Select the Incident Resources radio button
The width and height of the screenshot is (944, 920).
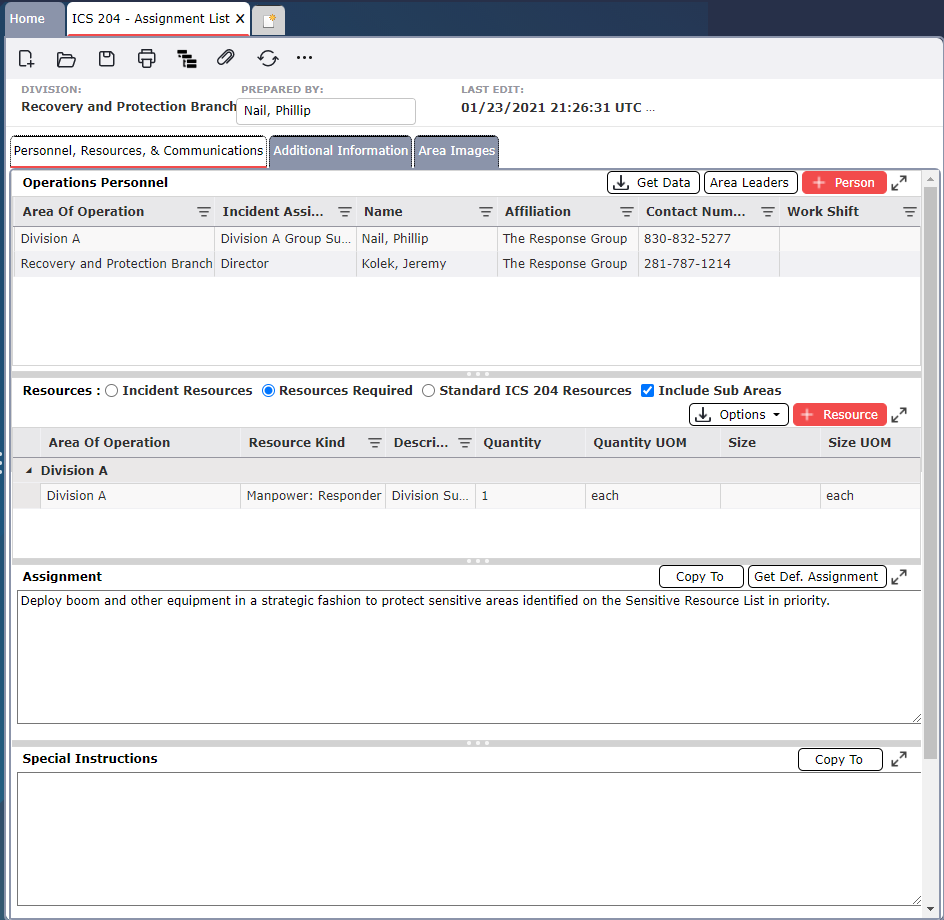point(112,391)
